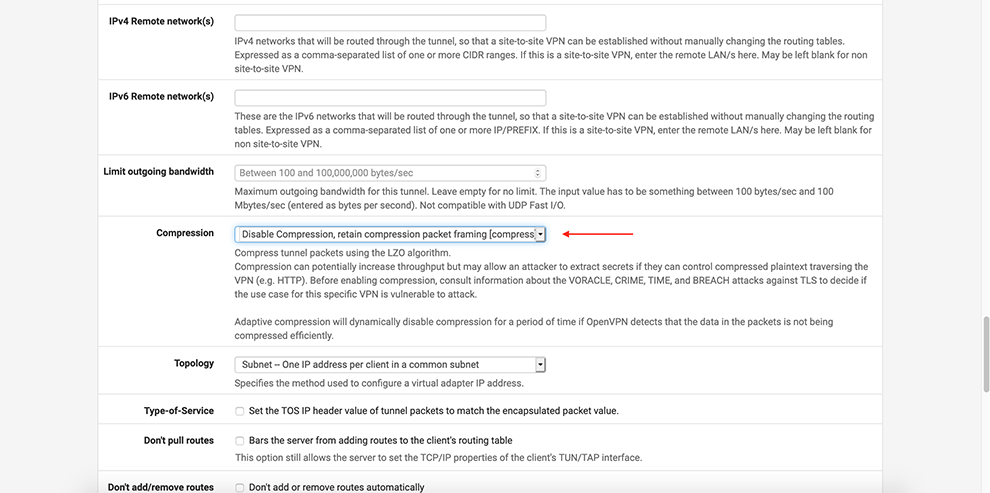Increase bandwidth limit with stepper up arrow
Image resolution: width=990 pixels, height=493 pixels.
click(x=540, y=170)
